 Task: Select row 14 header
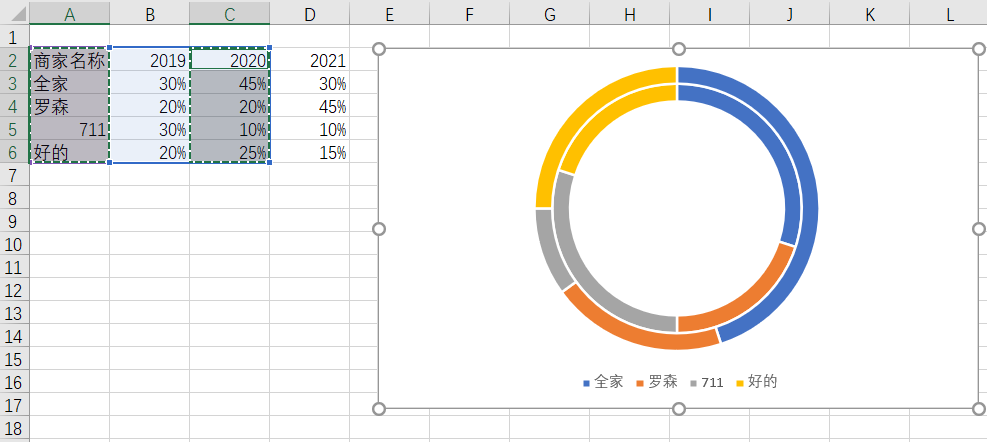click(14, 336)
